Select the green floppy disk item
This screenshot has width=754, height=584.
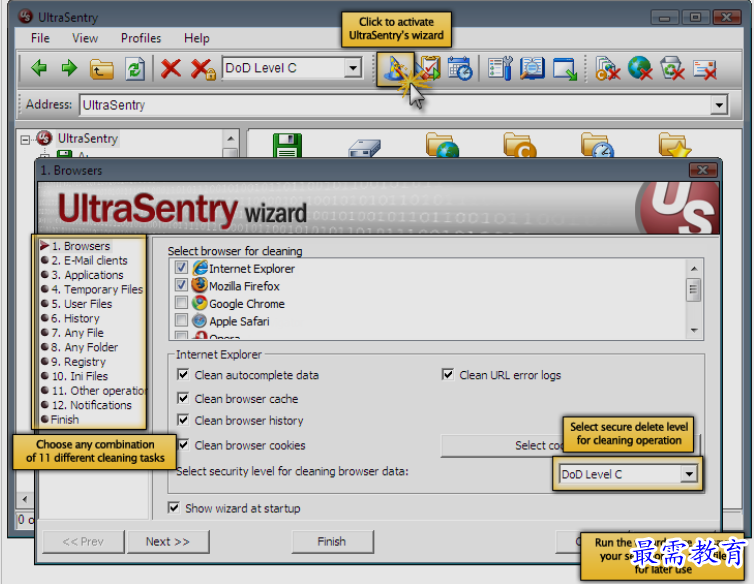click(x=287, y=145)
